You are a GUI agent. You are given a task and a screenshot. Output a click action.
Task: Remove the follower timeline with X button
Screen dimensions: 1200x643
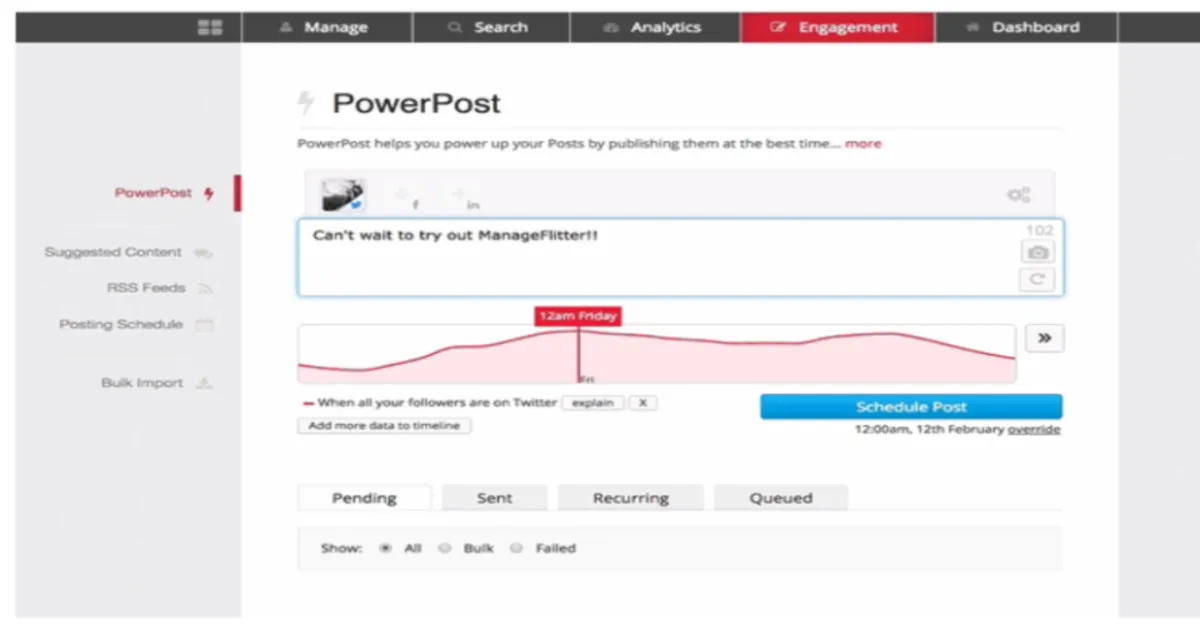(x=643, y=403)
